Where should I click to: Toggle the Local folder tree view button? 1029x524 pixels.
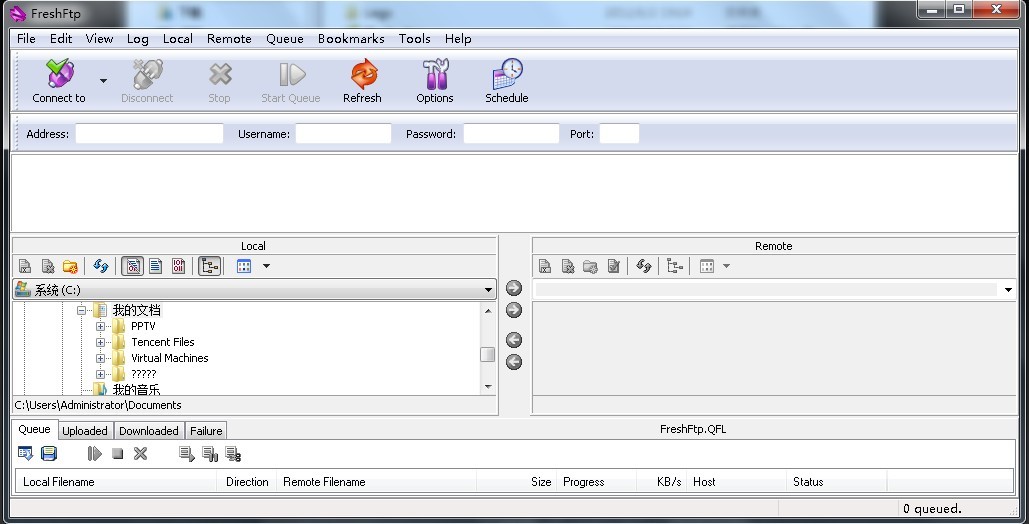coord(209,266)
